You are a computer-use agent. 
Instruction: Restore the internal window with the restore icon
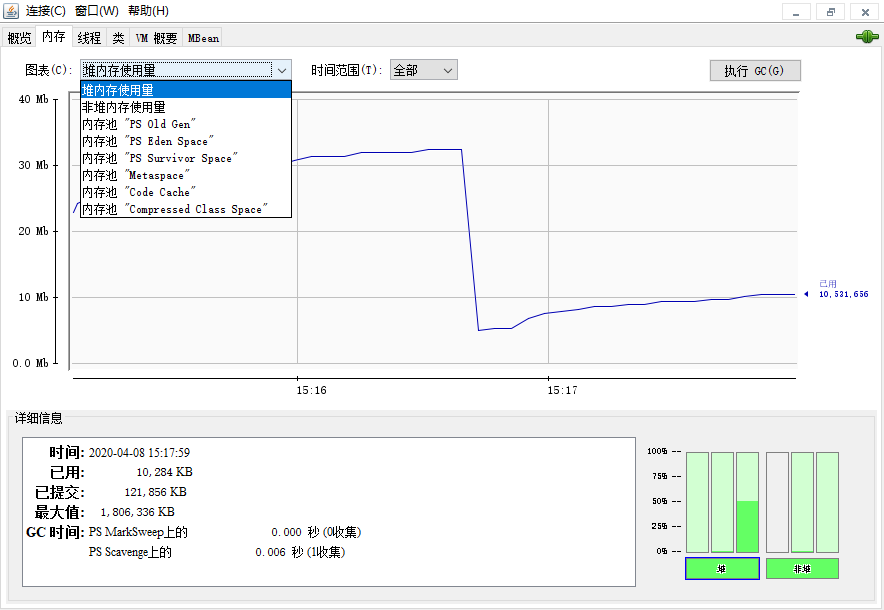click(x=830, y=11)
